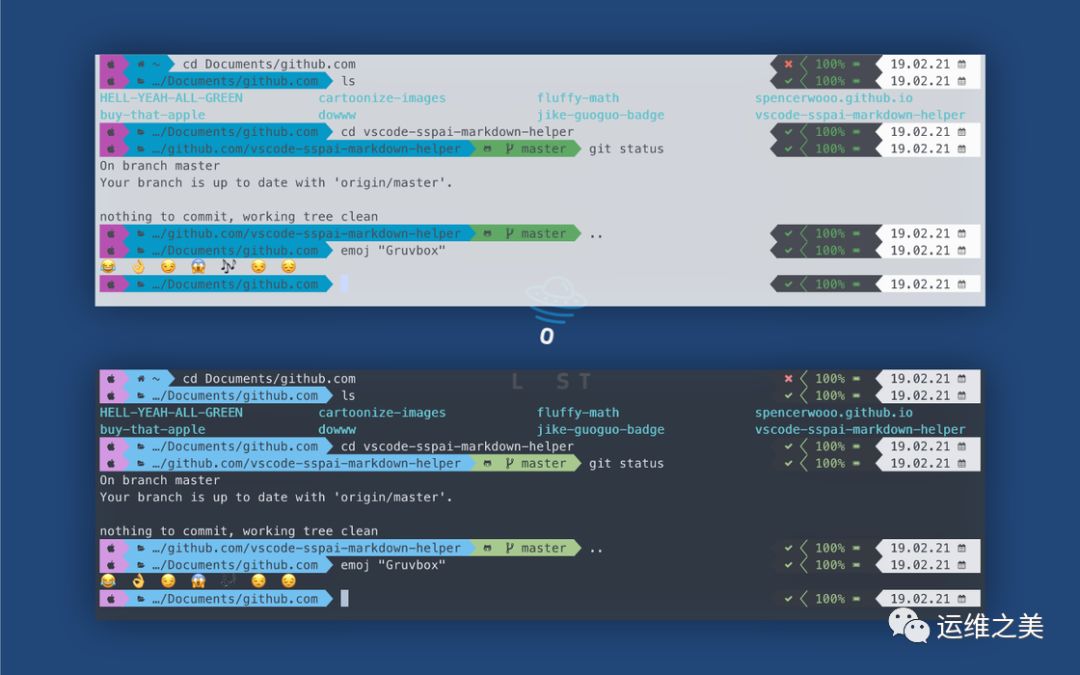Click the octocat icon on the dark terminal "git status" line
This screenshot has height=675, width=1080.
pyautogui.click(x=488, y=464)
